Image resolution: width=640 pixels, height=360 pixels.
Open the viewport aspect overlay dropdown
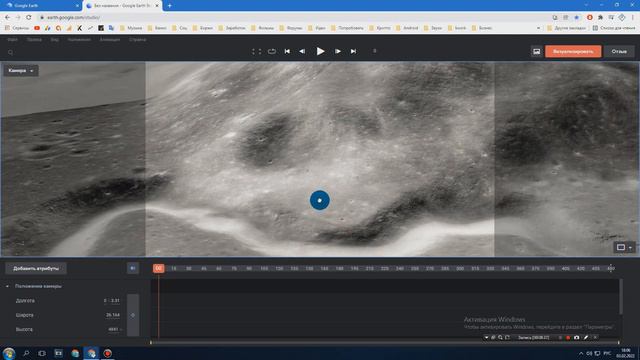[624, 247]
